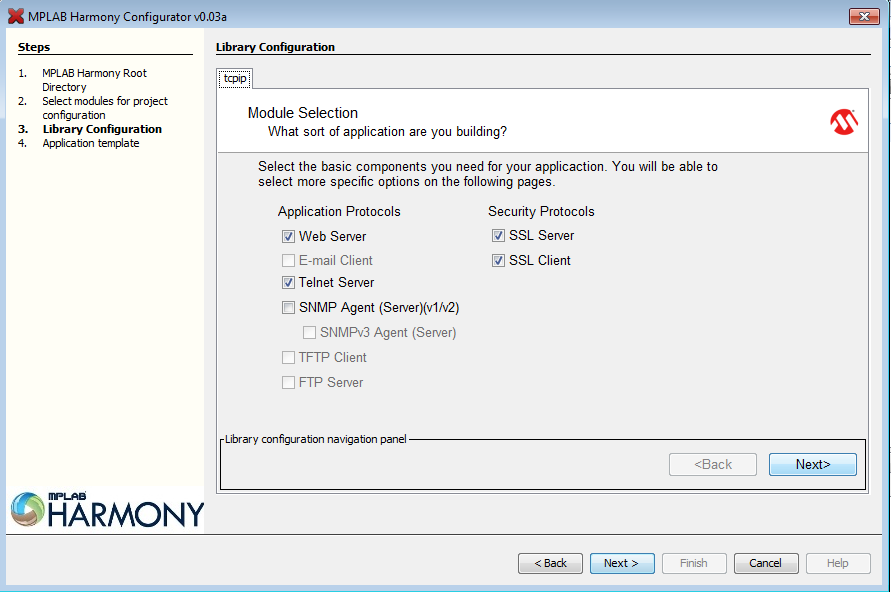
Task: Select step 2 Select modules for project configuration
Action: pos(105,108)
